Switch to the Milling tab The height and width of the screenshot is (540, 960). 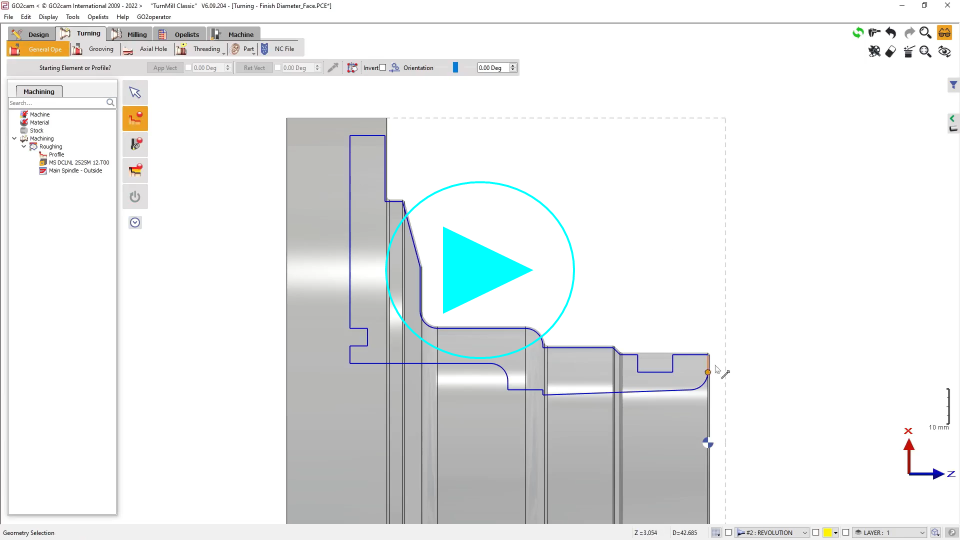(130, 34)
